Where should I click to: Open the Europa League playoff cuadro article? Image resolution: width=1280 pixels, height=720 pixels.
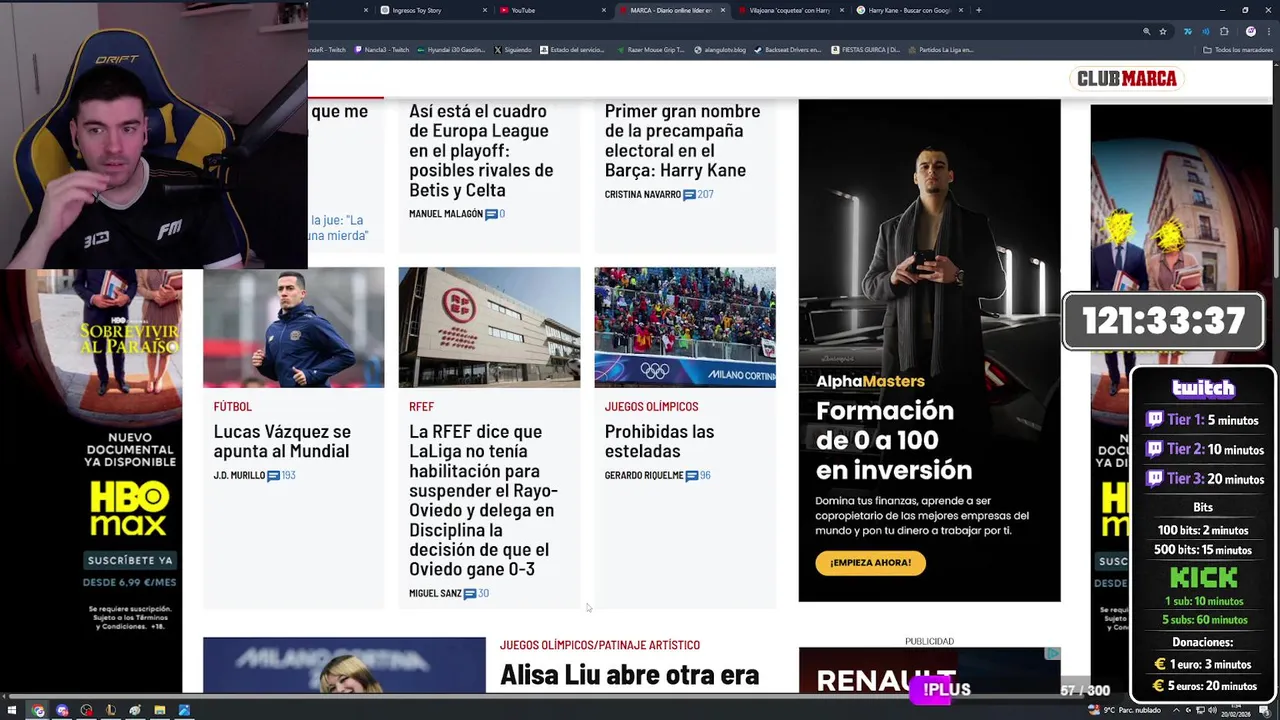pos(481,150)
